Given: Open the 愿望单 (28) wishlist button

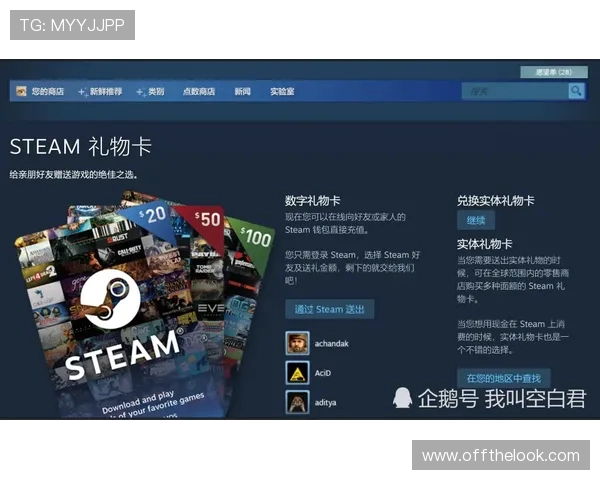Looking at the screenshot, I should click(554, 72).
